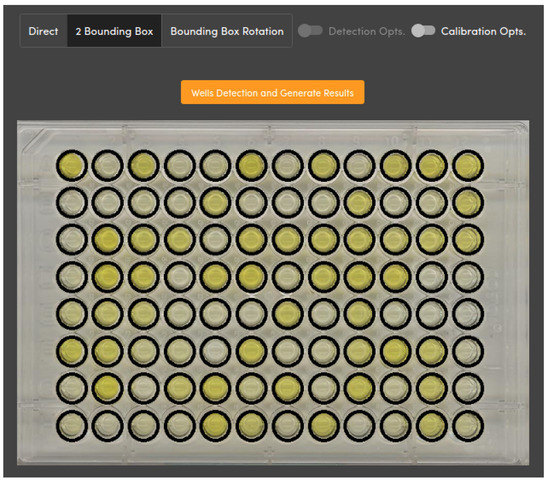Image resolution: width=550 pixels, height=481 pixels.
Task: Select the fourth-row, tenth-column yellow well
Action: click(396, 277)
